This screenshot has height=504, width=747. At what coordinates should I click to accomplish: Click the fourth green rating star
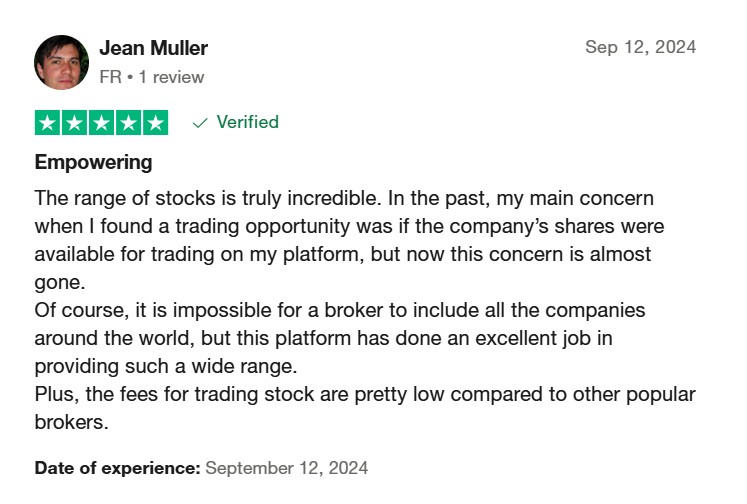[129, 123]
